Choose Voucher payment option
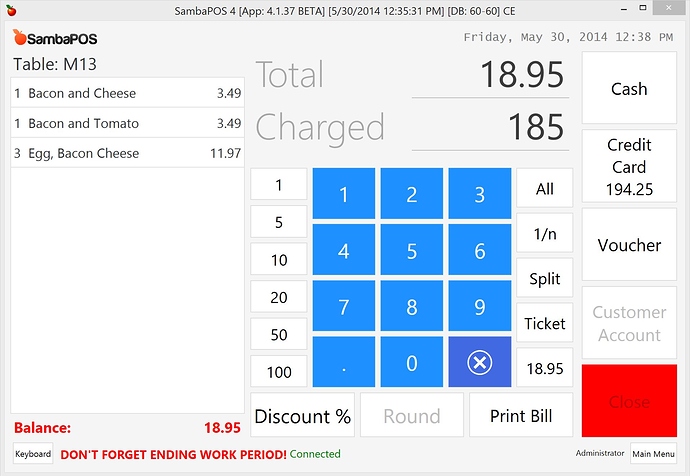690x476 pixels. pyautogui.click(x=629, y=245)
